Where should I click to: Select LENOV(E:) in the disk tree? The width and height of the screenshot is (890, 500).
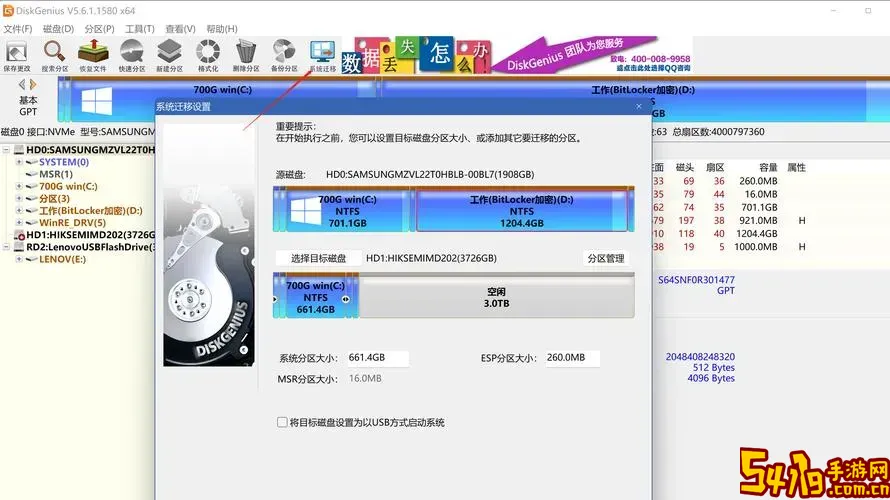[62, 259]
